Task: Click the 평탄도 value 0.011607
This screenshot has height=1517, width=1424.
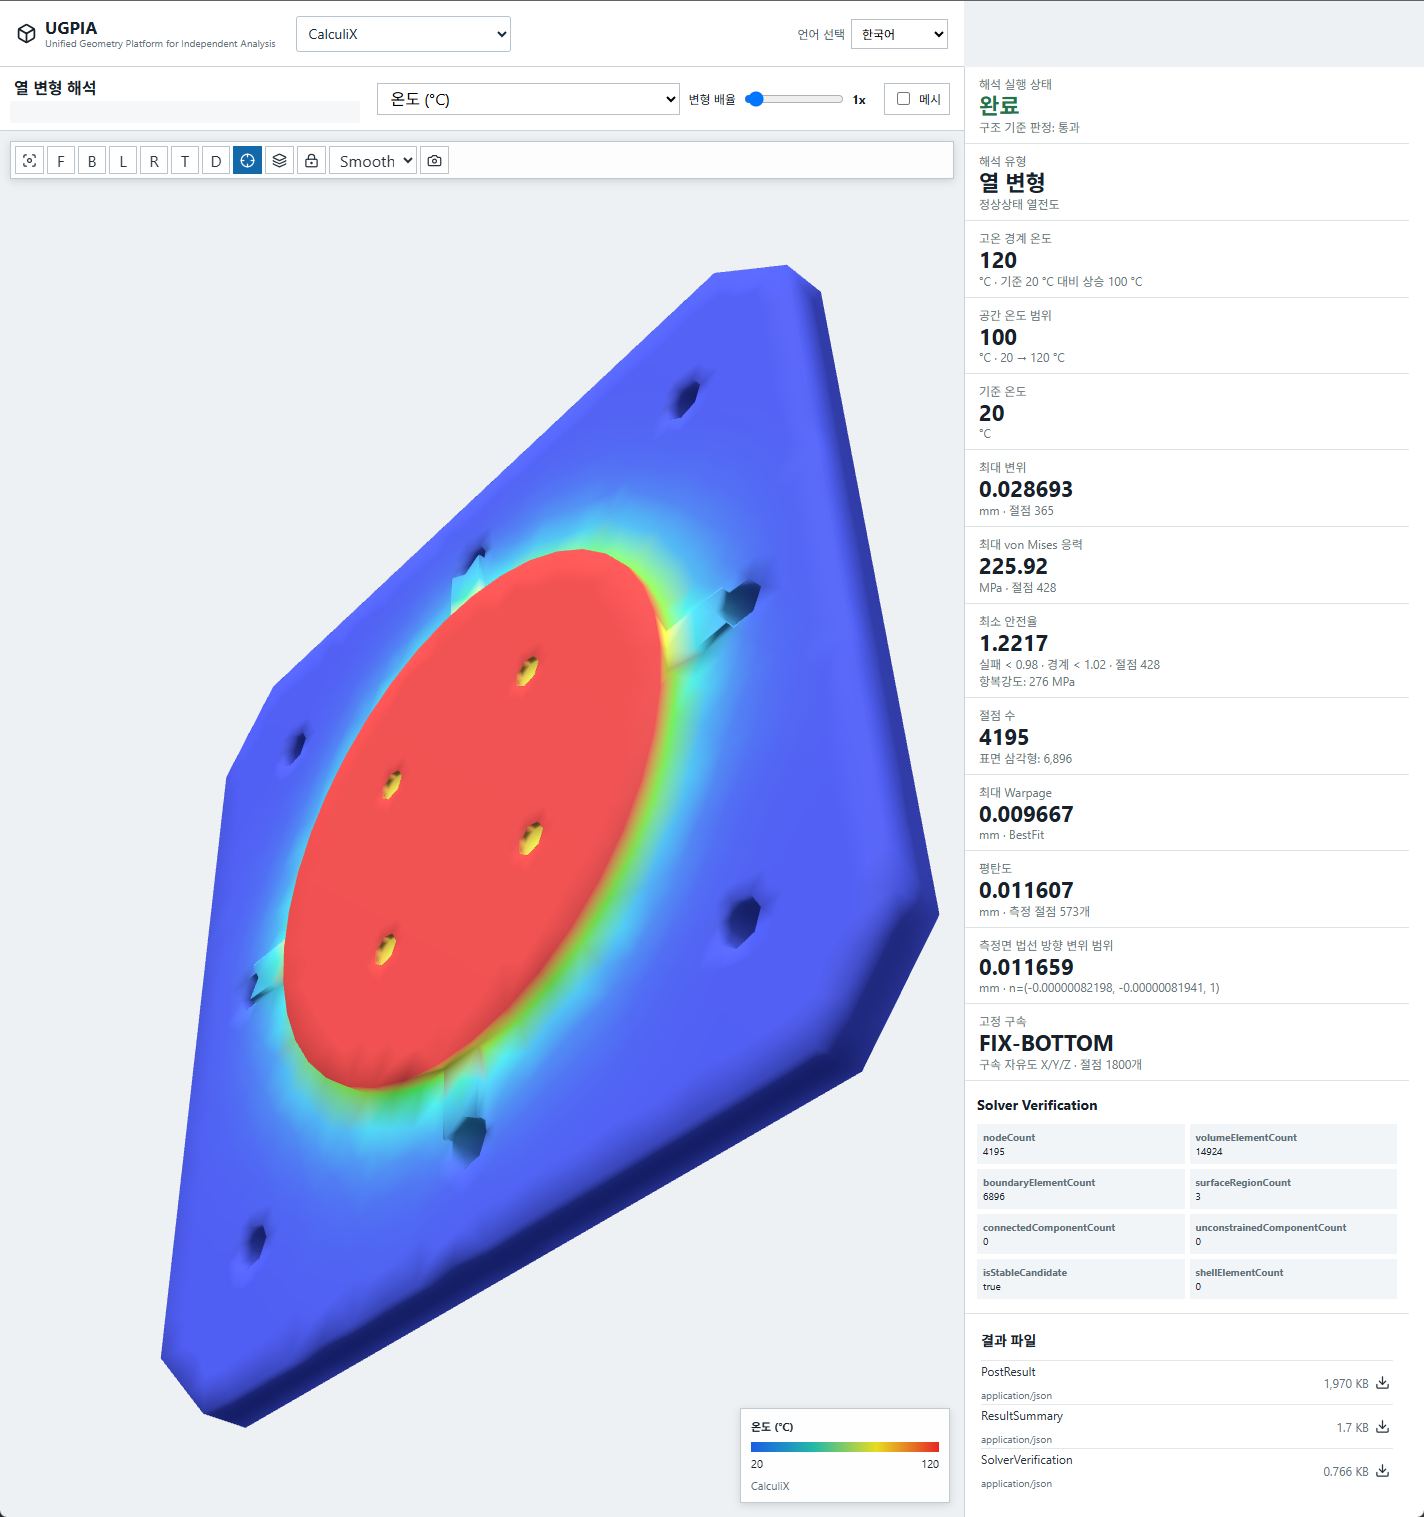Action: pyautogui.click(x=1026, y=890)
